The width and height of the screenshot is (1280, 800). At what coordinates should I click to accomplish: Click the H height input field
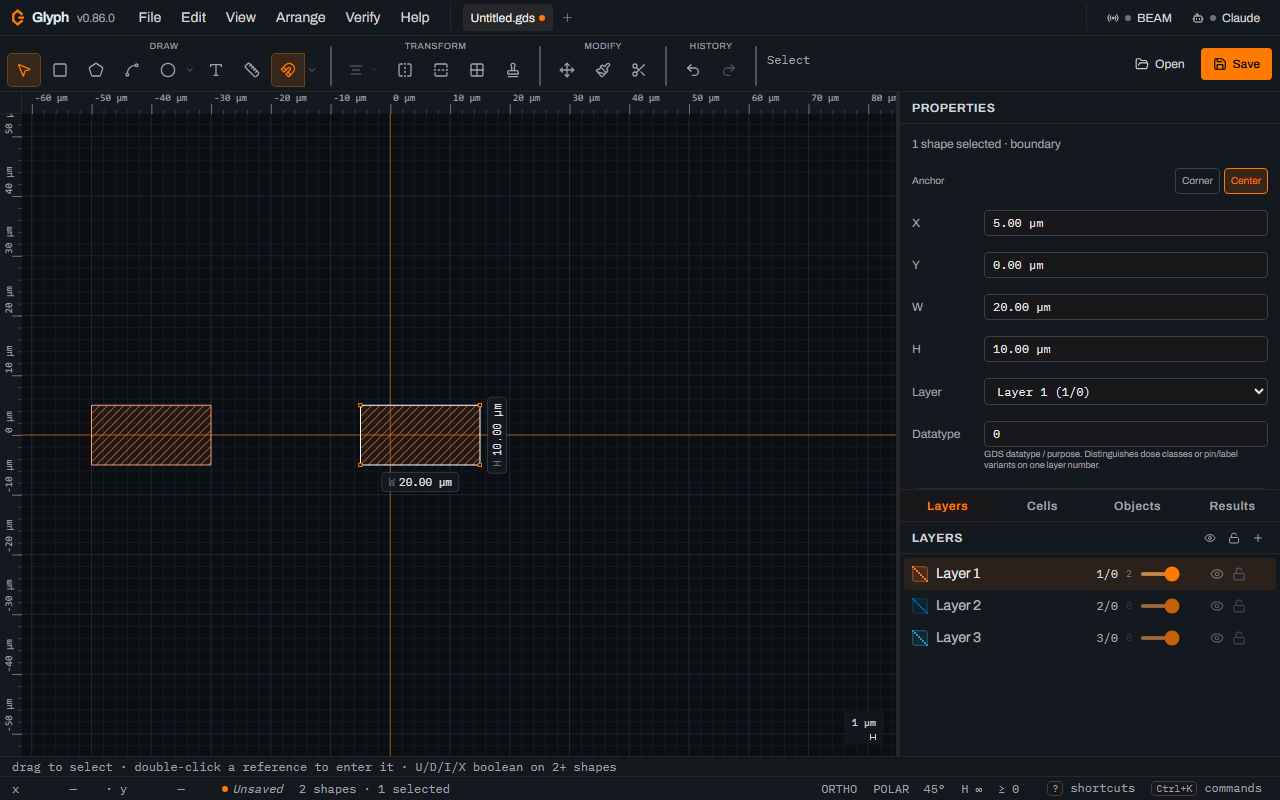1126,349
